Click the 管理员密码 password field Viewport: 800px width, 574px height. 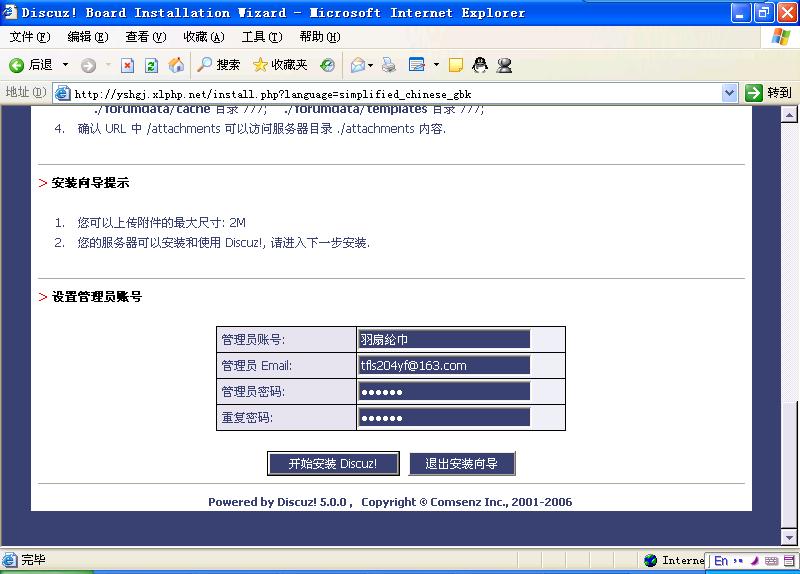coord(444,391)
